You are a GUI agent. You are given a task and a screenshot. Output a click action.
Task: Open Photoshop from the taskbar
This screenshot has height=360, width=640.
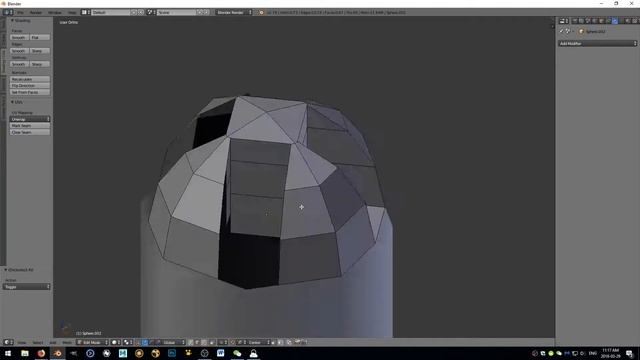pos(172,353)
